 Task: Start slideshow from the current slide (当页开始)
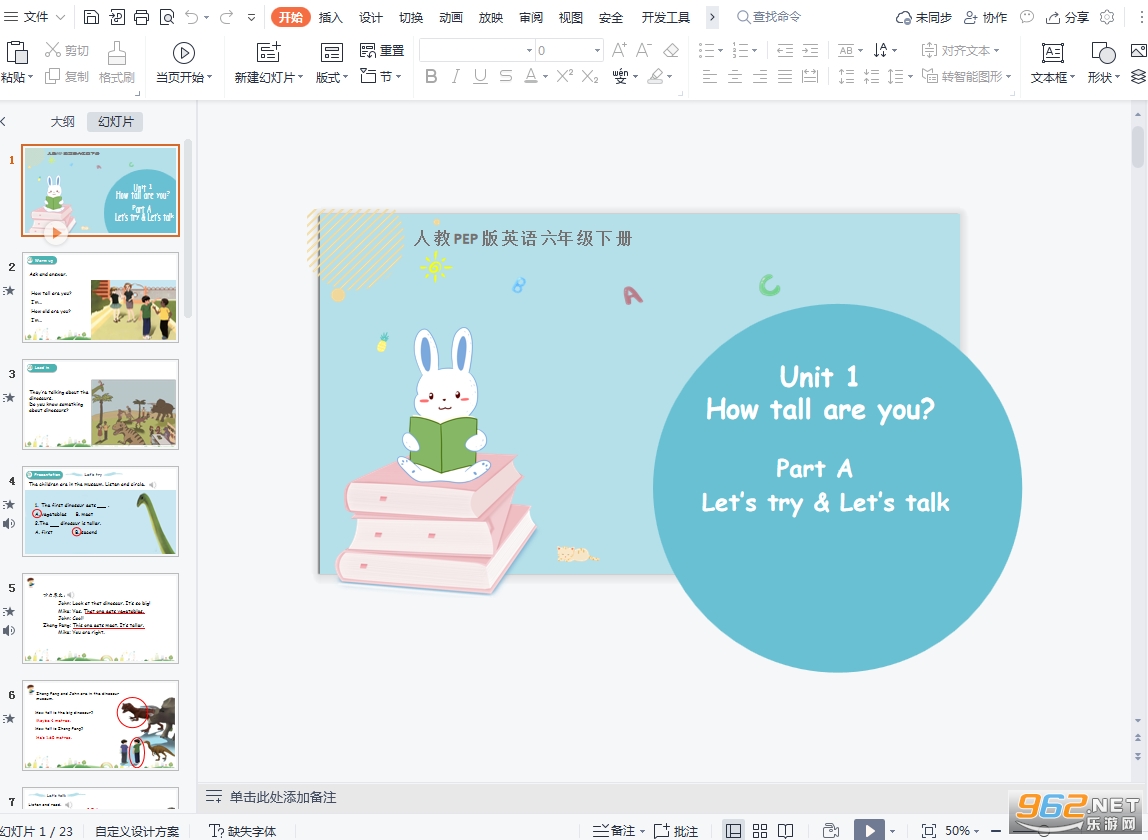(x=184, y=62)
